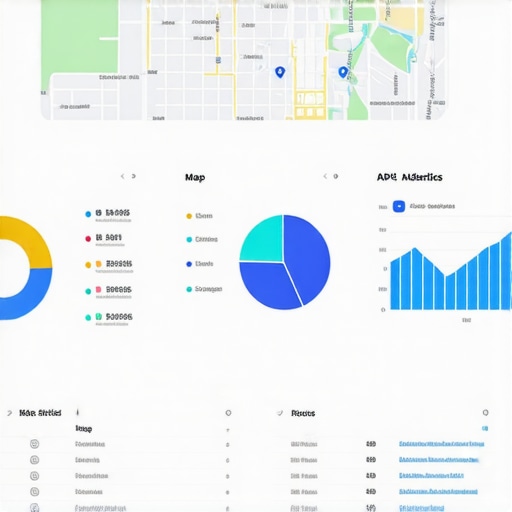
Task: Click the third row's round icon in the left table
Action: pyautogui.click(x=34, y=476)
